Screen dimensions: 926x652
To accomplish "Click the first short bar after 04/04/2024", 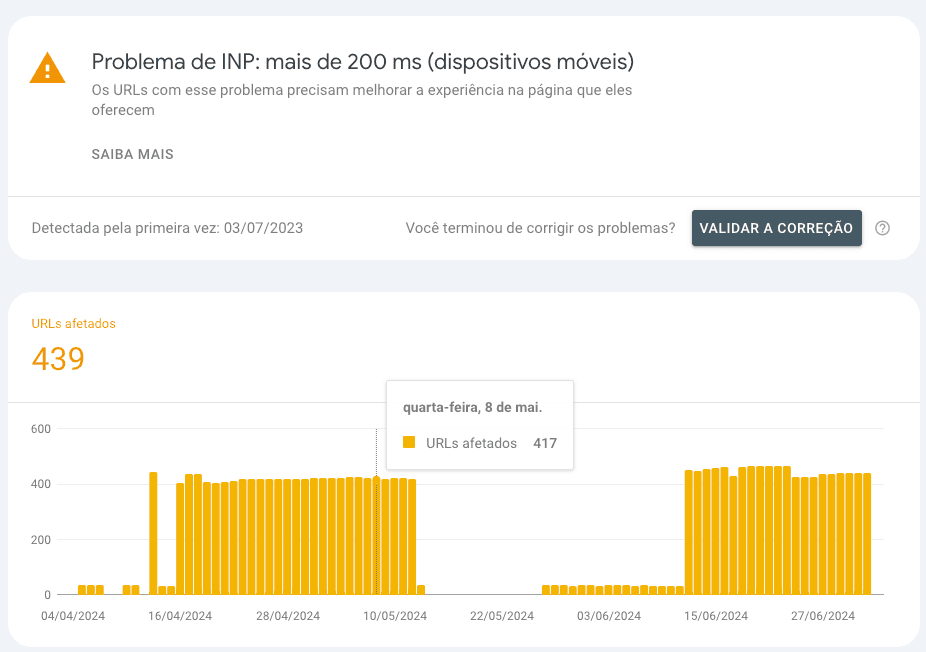I will [82, 590].
